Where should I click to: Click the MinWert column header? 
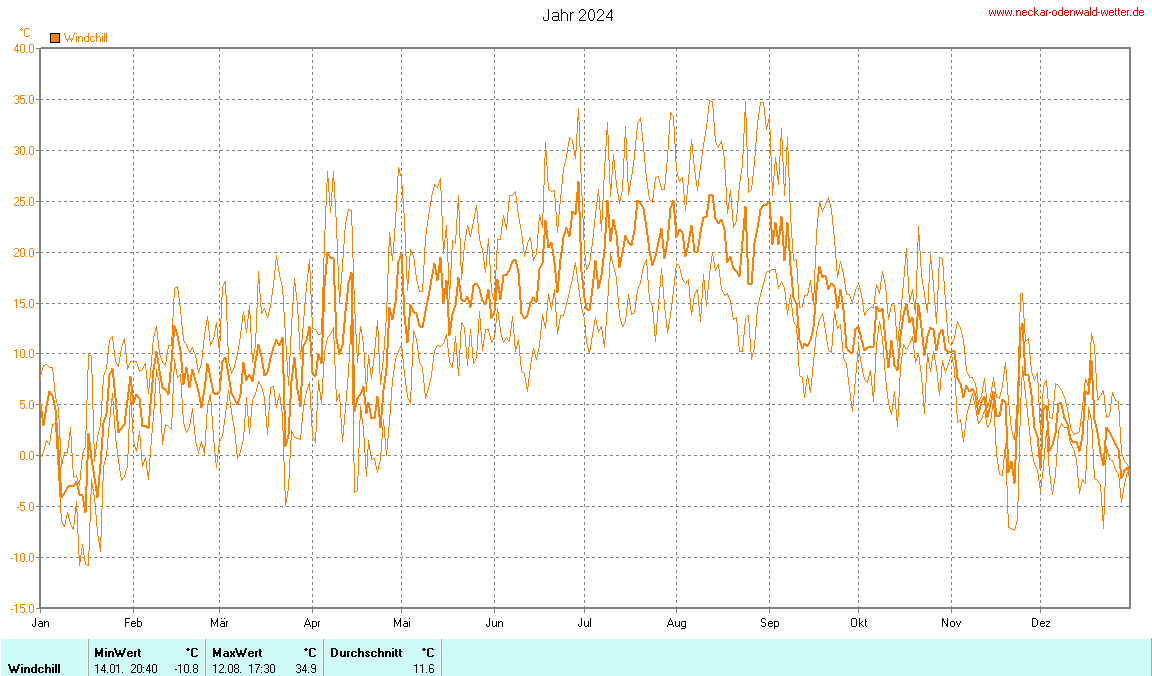click(x=117, y=652)
